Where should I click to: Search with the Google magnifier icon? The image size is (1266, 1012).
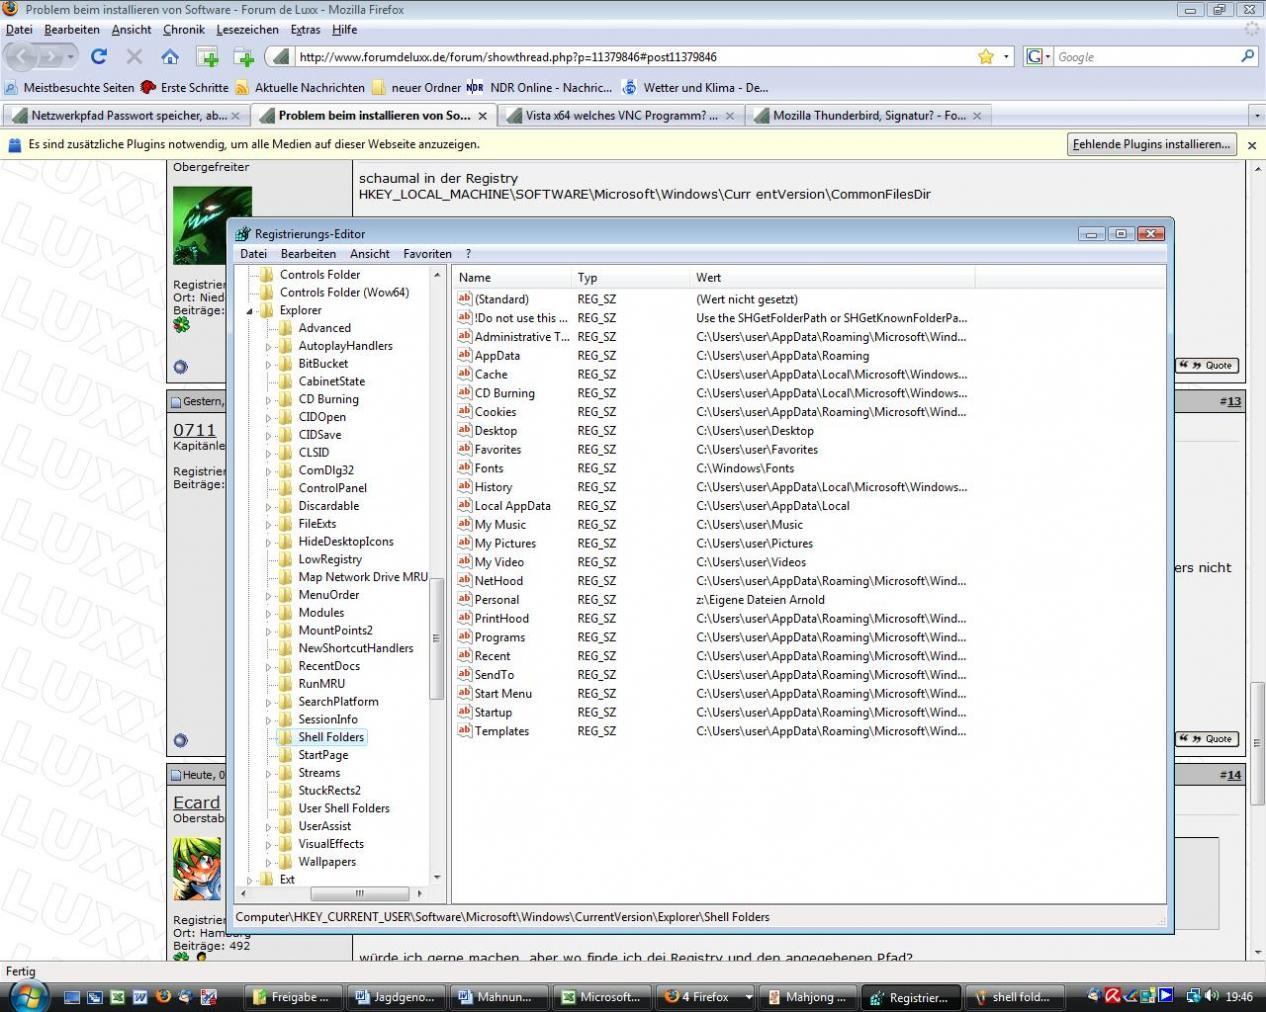pos(1247,57)
